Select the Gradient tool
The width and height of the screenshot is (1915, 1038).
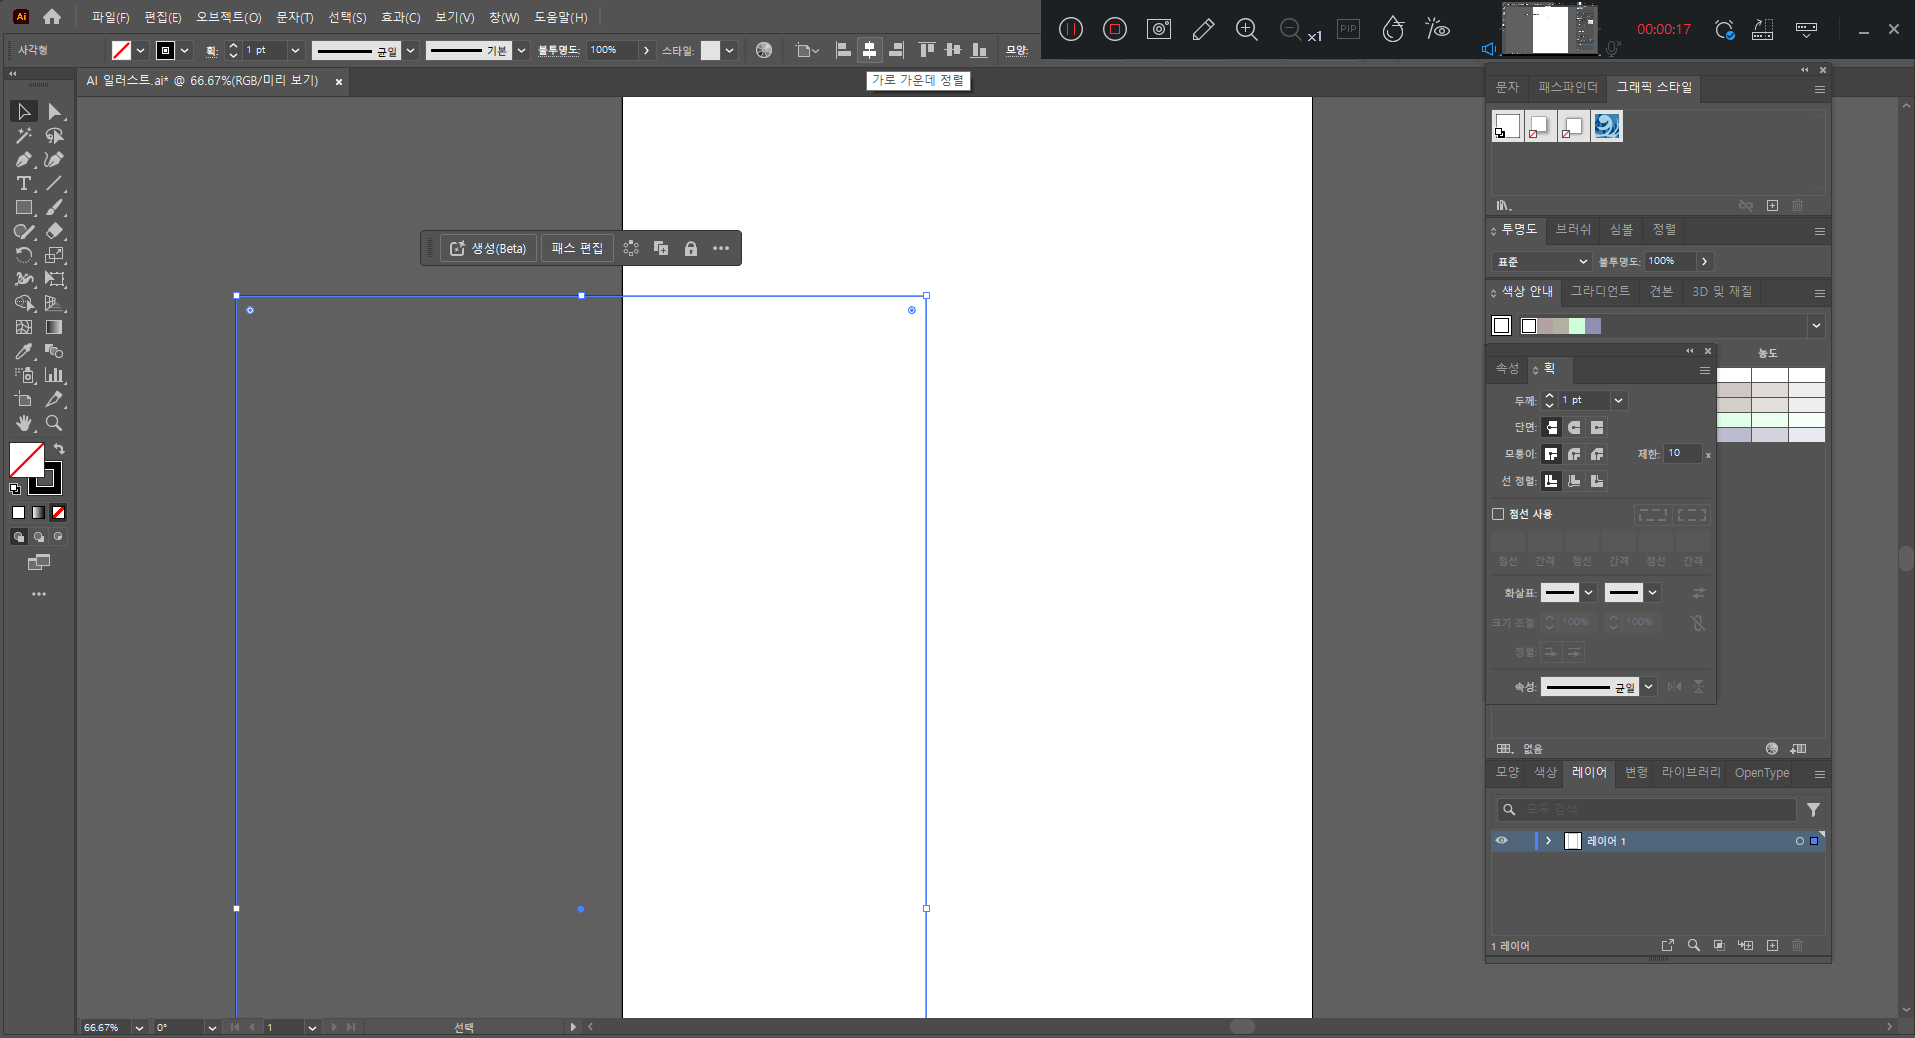click(55, 327)
